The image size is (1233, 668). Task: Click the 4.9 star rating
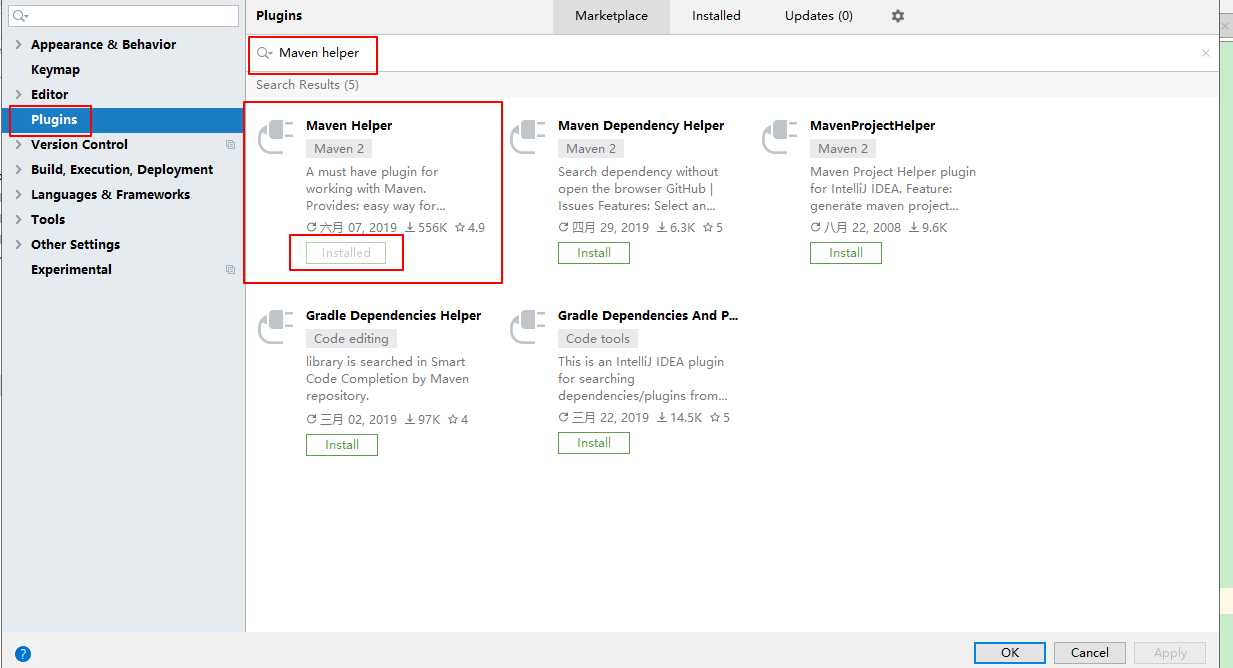pyautogui.click(x=470, y=228)
